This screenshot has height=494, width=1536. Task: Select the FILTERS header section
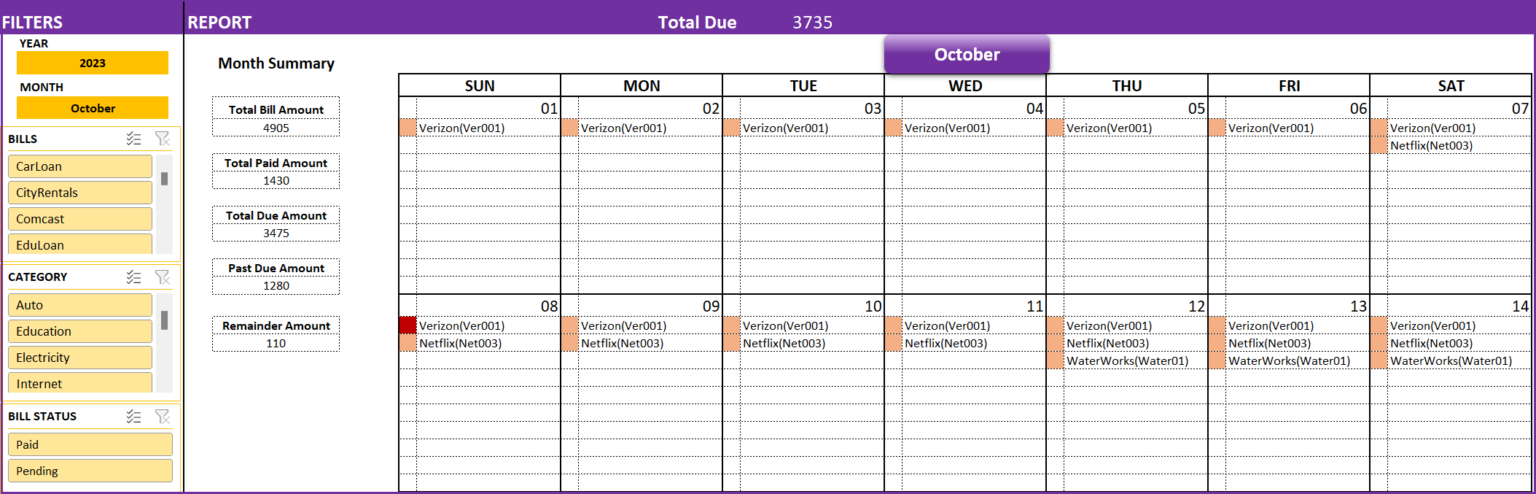pyautogui.click(x=33, y=22)
